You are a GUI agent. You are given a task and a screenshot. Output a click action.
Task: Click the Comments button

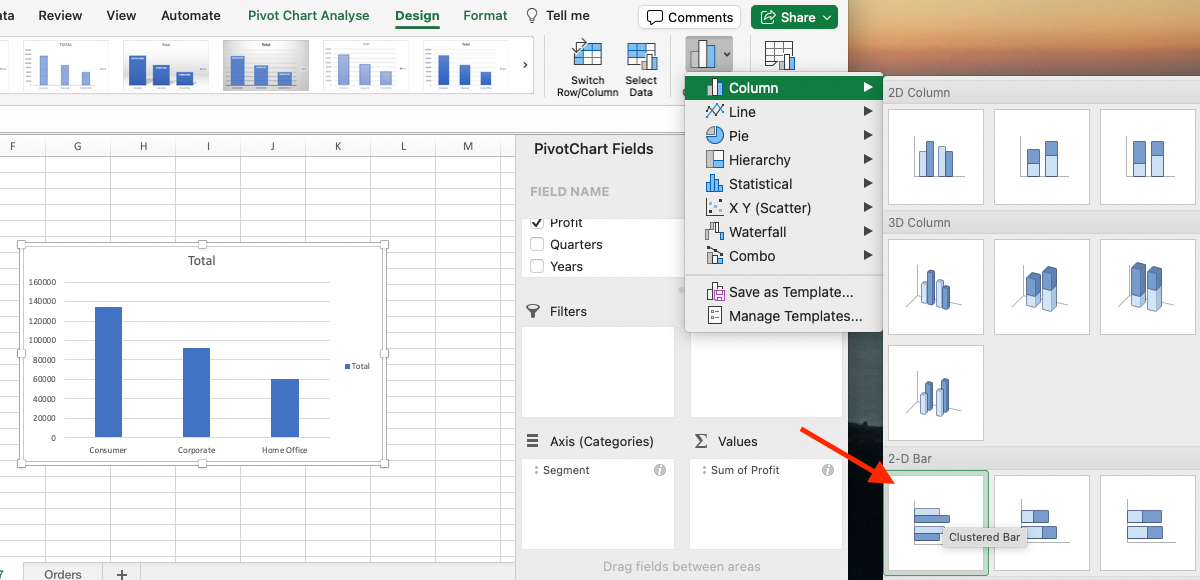point(689,17)
